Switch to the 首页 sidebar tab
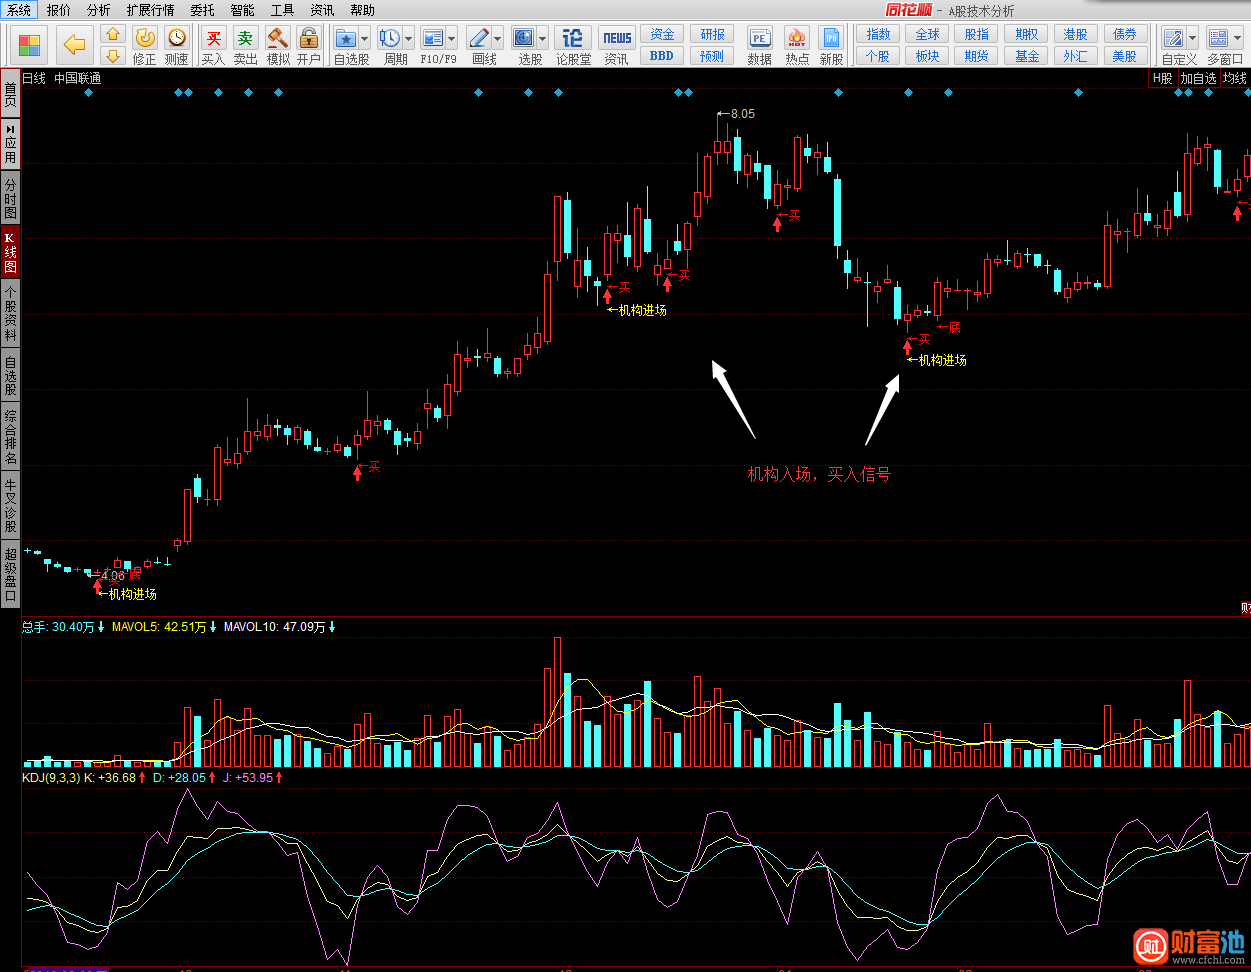Image resolution: width=1251 pixels, height=972 pixels. [x=10, y=95]
